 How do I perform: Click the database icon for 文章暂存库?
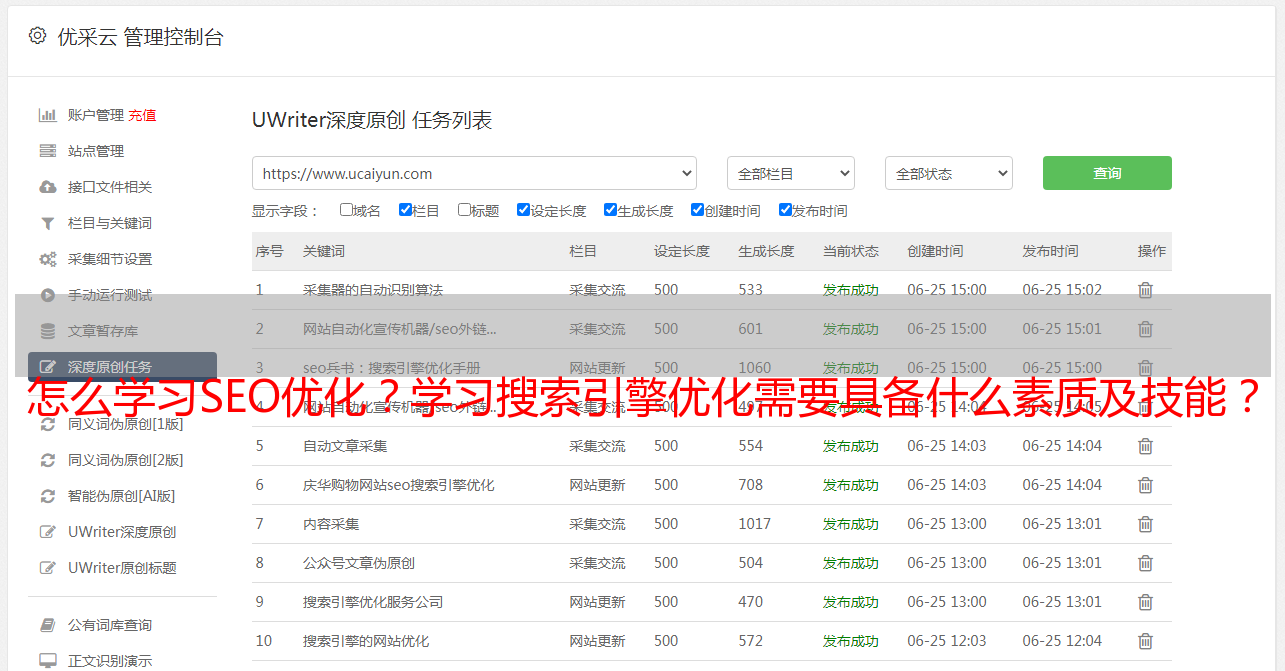(47, 331)
